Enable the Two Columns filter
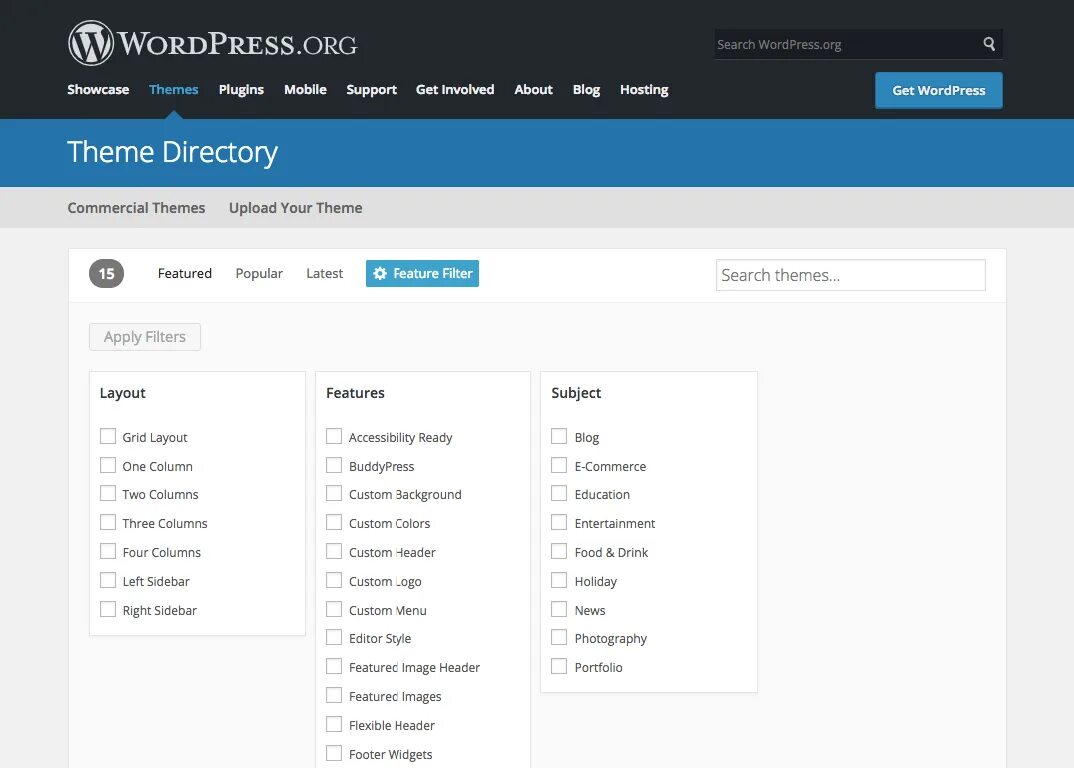This screenshot has height=768, width=1074. 108,493
